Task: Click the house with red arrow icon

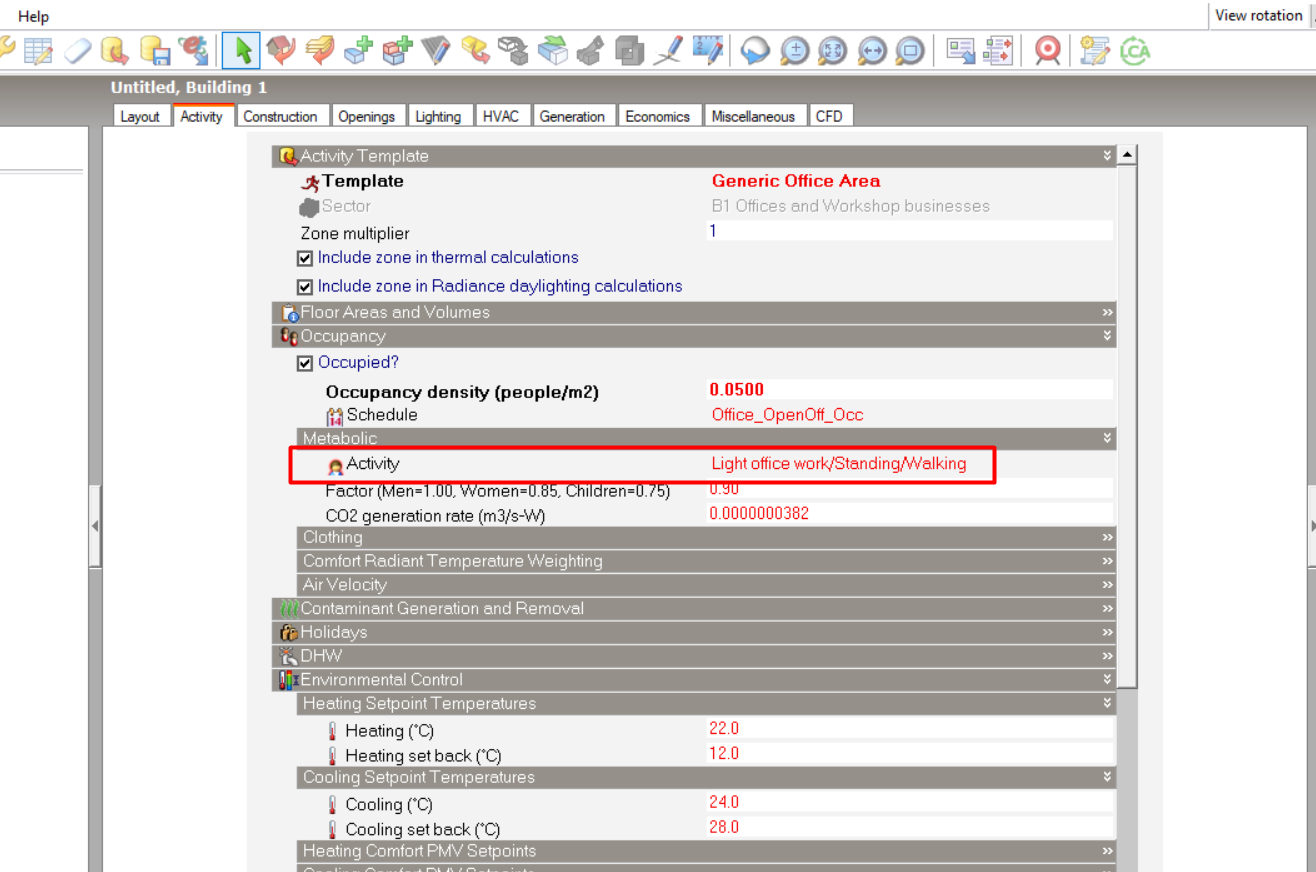Action: pos(281,50)
